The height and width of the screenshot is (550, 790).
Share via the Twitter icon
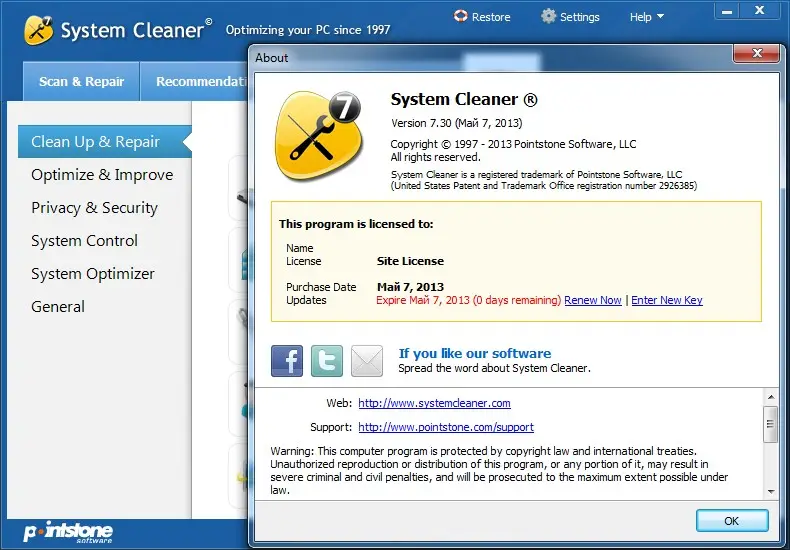pos(326,361)
